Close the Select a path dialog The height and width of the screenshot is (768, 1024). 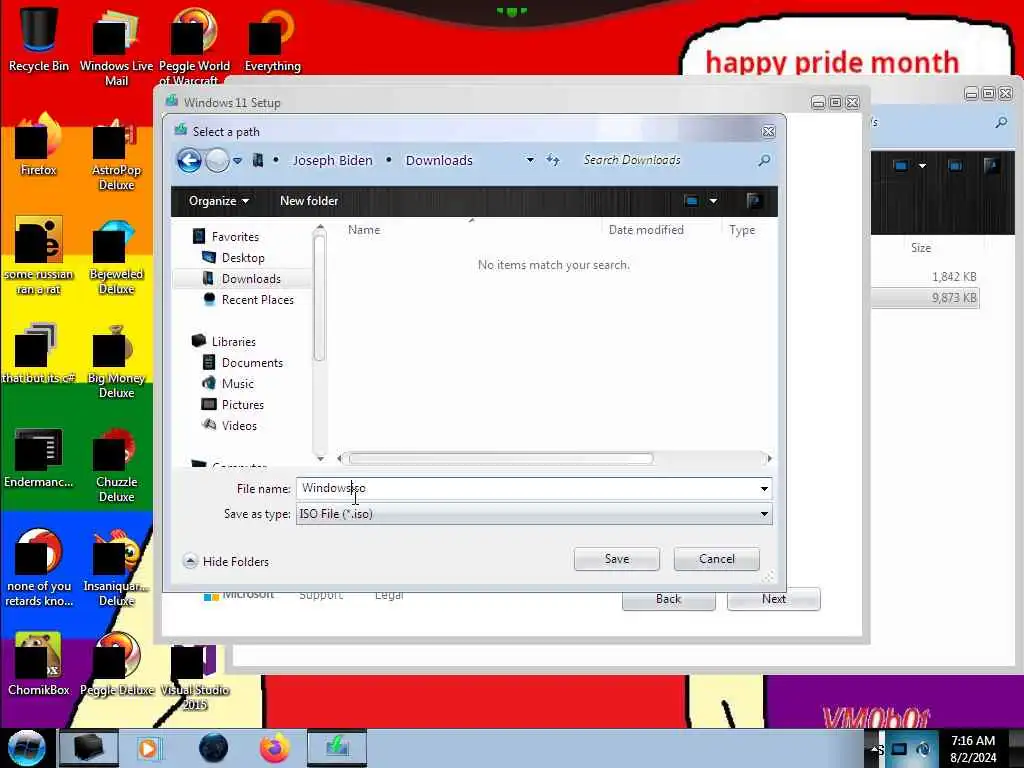tap(769, 132)
